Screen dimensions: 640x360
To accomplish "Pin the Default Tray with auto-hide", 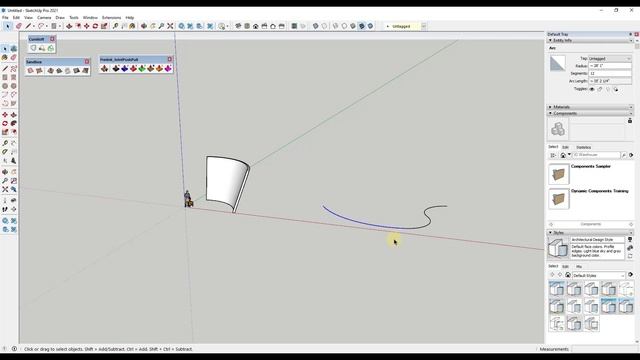I will point(631,34).
